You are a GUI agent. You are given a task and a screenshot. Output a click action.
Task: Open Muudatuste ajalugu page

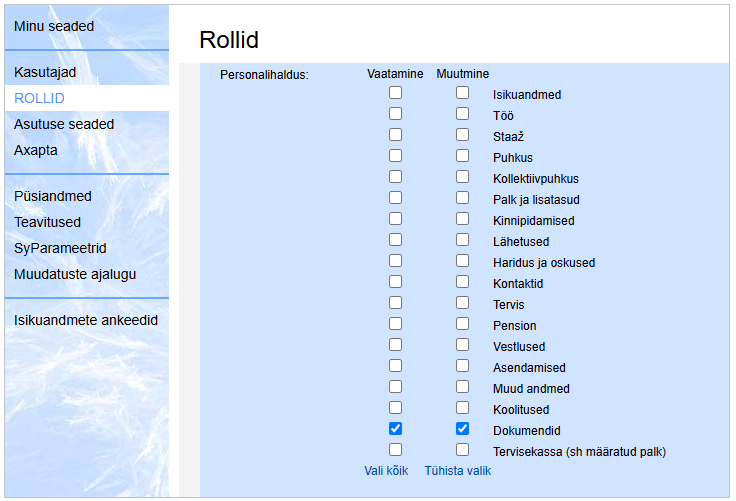point(75,274)
